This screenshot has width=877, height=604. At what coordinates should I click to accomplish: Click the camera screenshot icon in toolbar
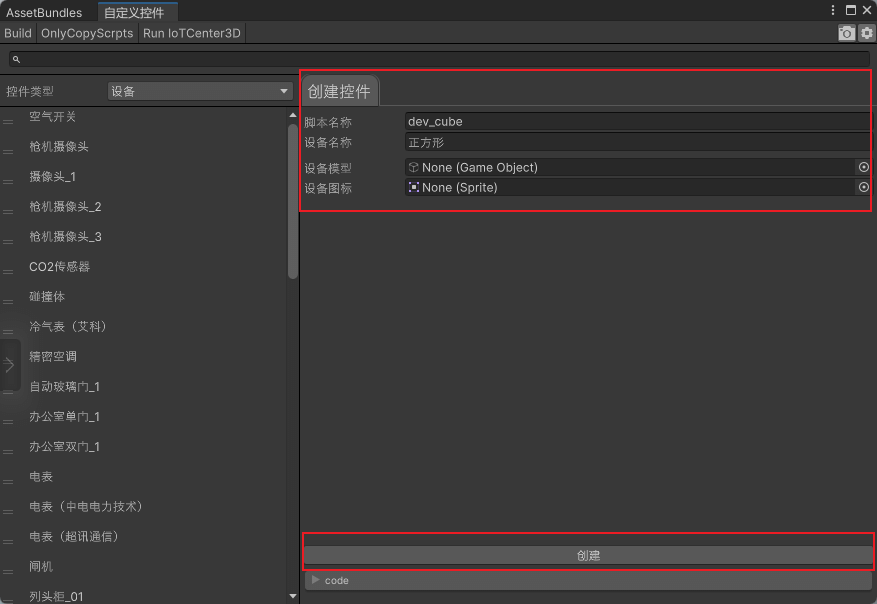coord(846,33)
